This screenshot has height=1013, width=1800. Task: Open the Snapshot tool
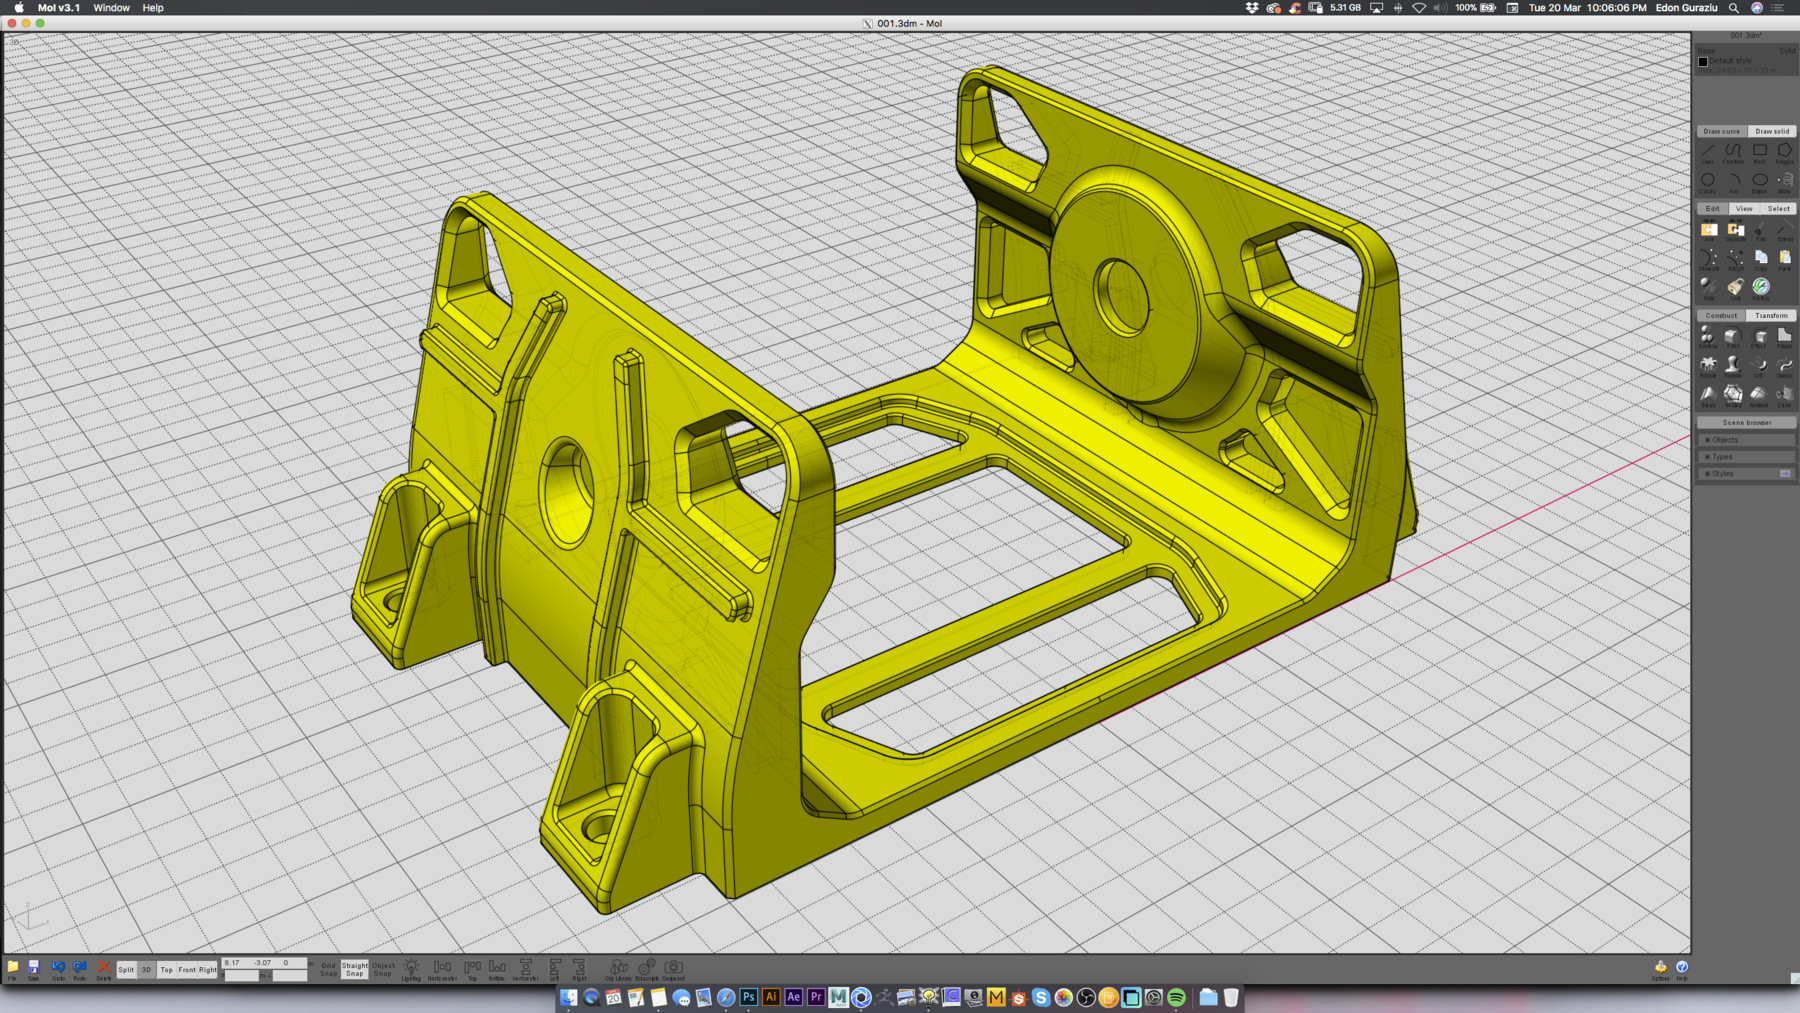point(673,966)
